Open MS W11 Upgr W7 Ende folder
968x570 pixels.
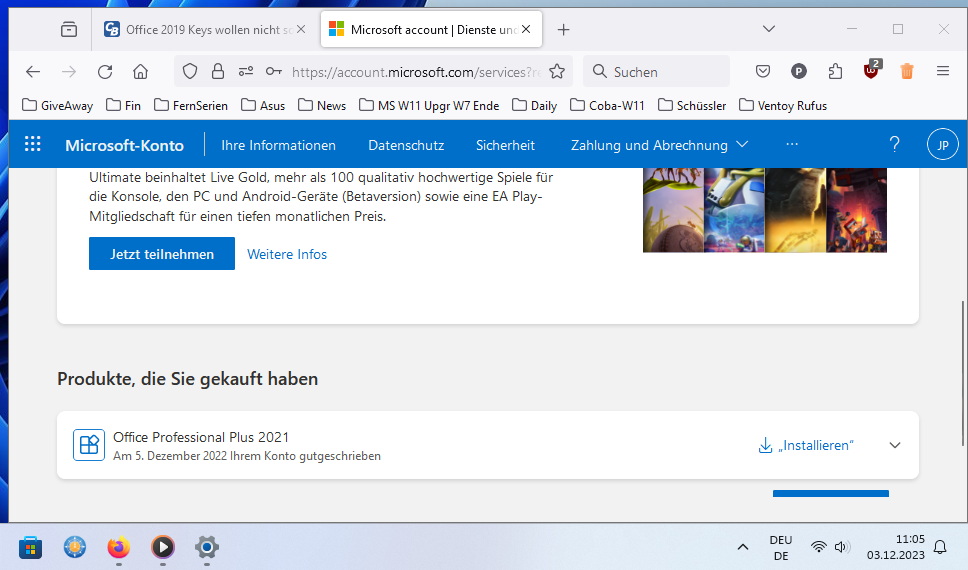click(429, 106)
